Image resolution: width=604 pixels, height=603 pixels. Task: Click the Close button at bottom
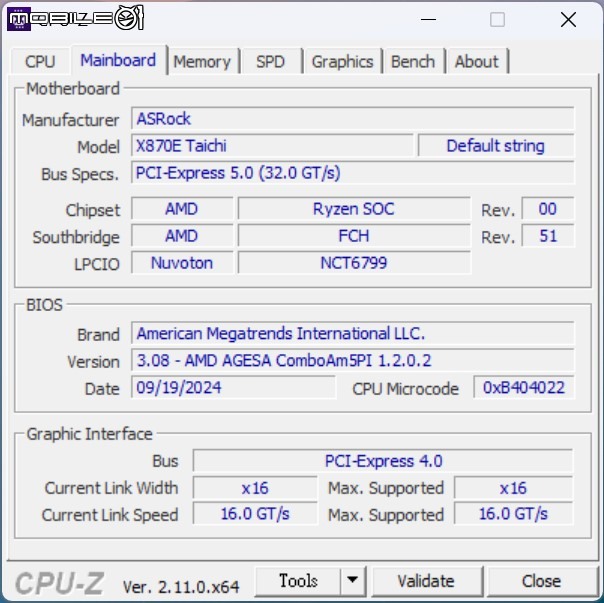tap(541, 581)
